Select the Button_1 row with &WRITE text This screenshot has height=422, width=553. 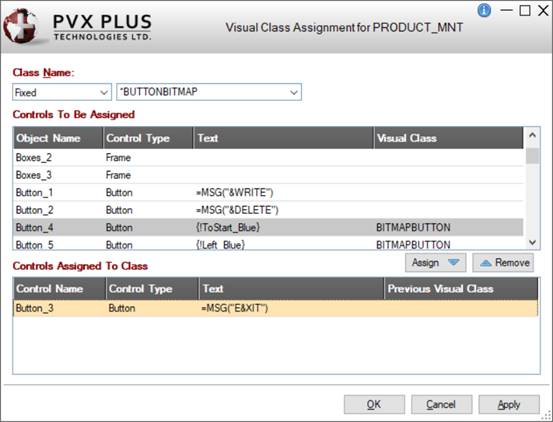click(268, 192)
